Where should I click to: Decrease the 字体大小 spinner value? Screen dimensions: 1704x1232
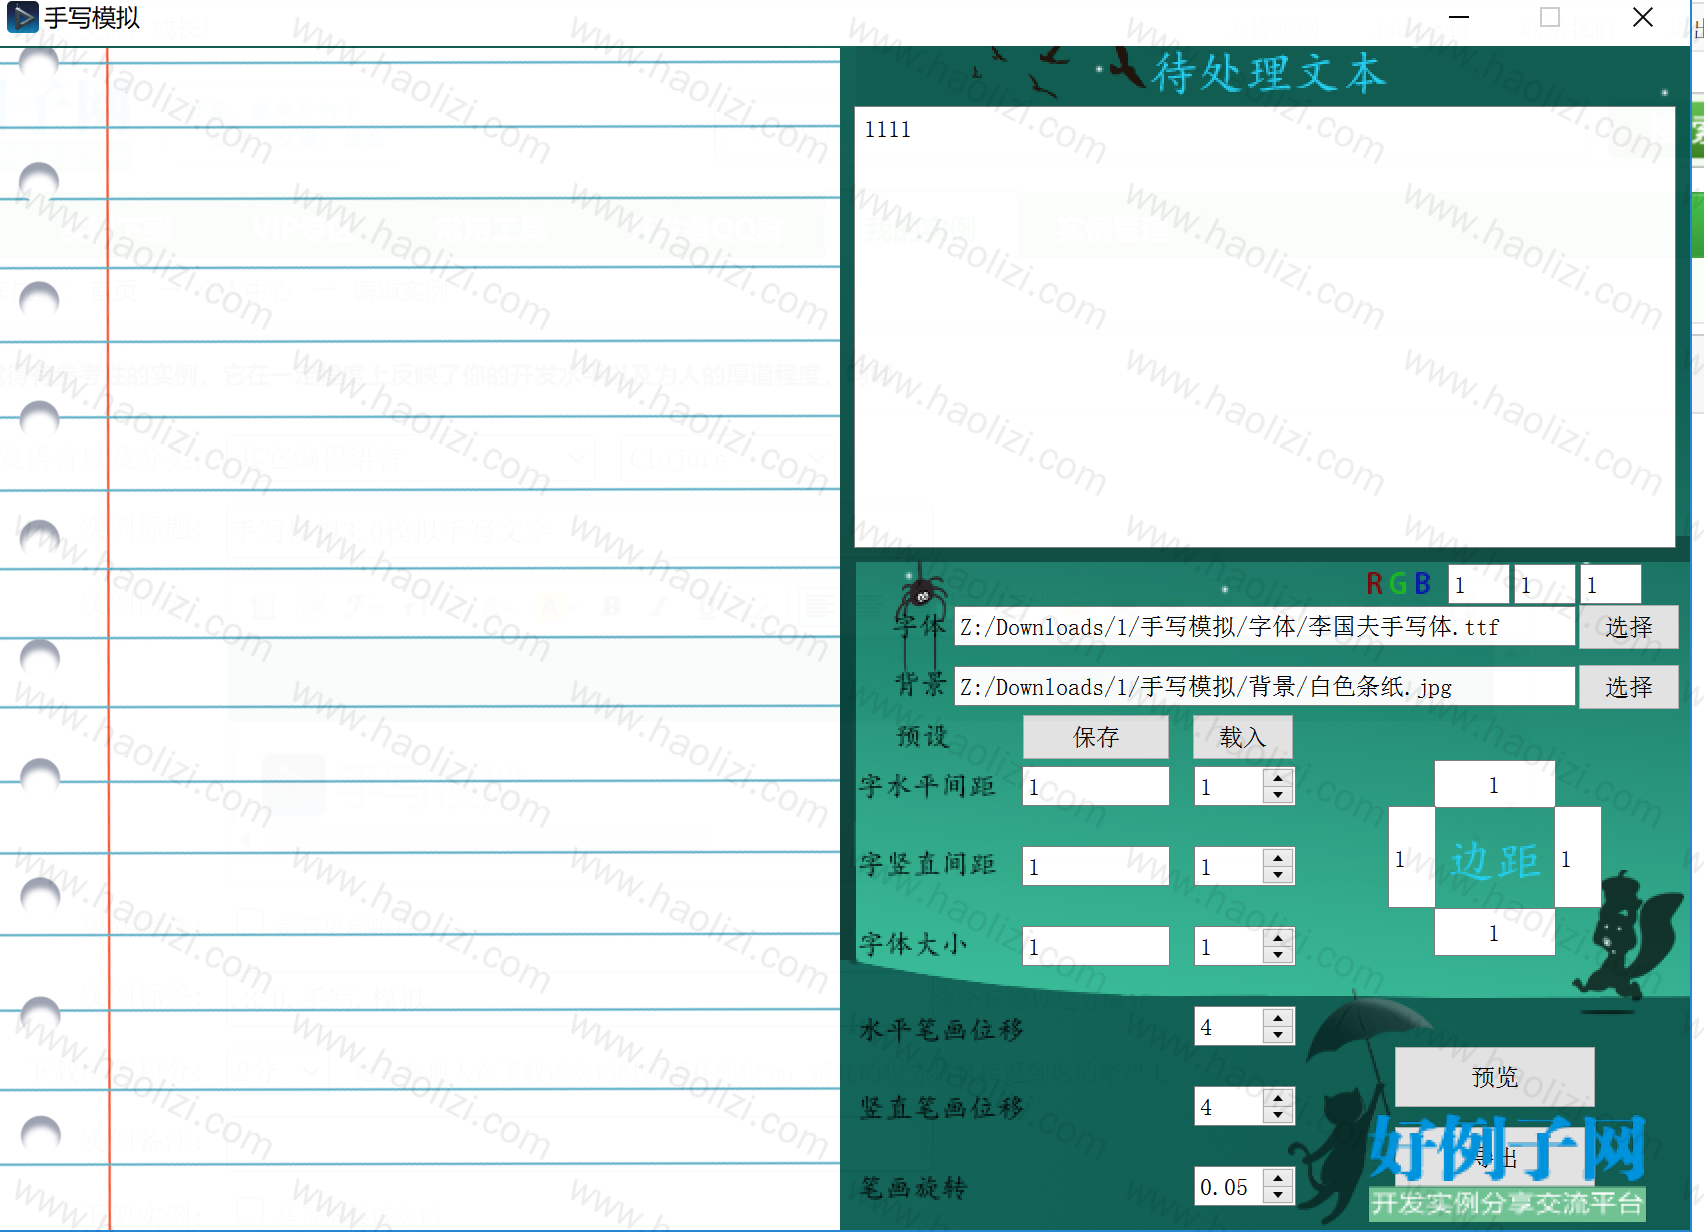tap(1278, 955)
